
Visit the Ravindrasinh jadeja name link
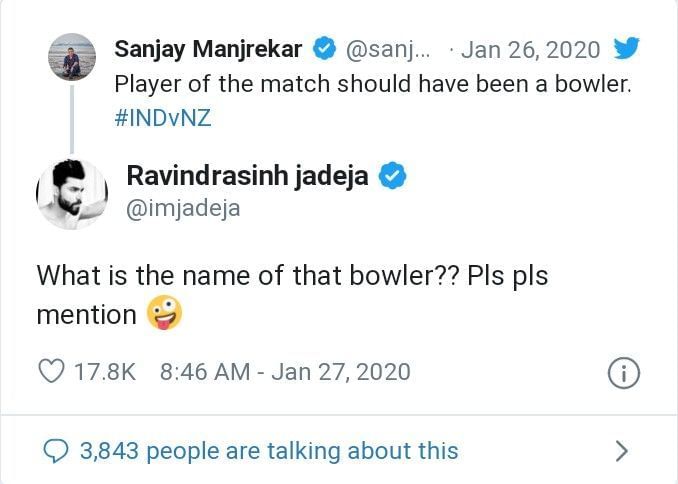[247, 176]
